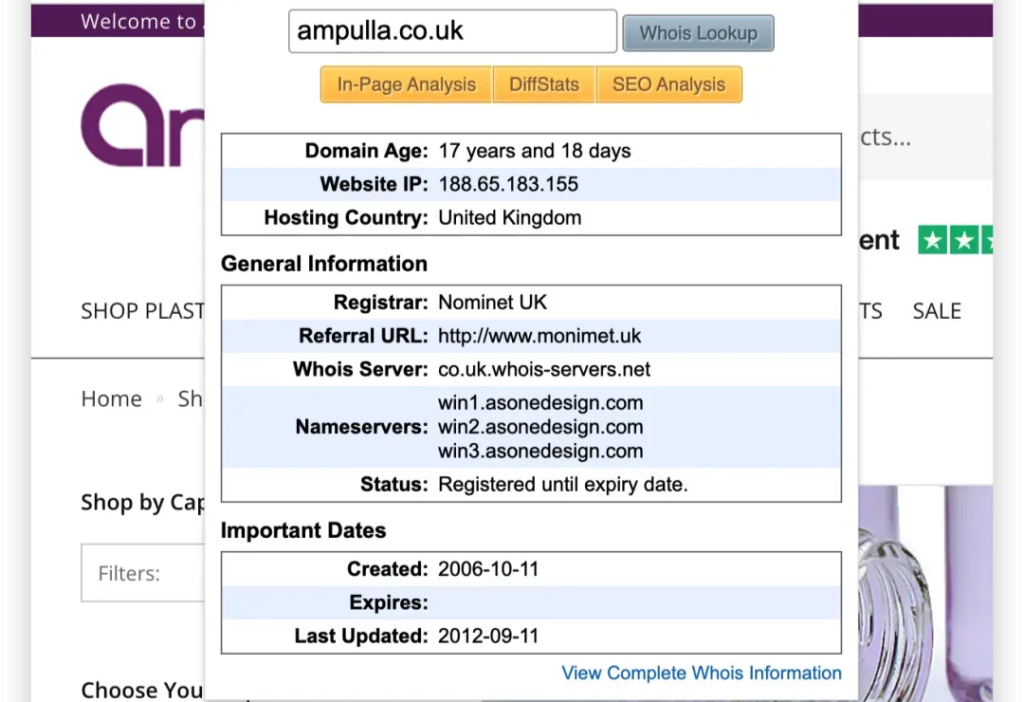This screenshot has width=1024, height=702.
Task: Open the SHOP PLAST menu item on the webpage
Action: [142, 311]
